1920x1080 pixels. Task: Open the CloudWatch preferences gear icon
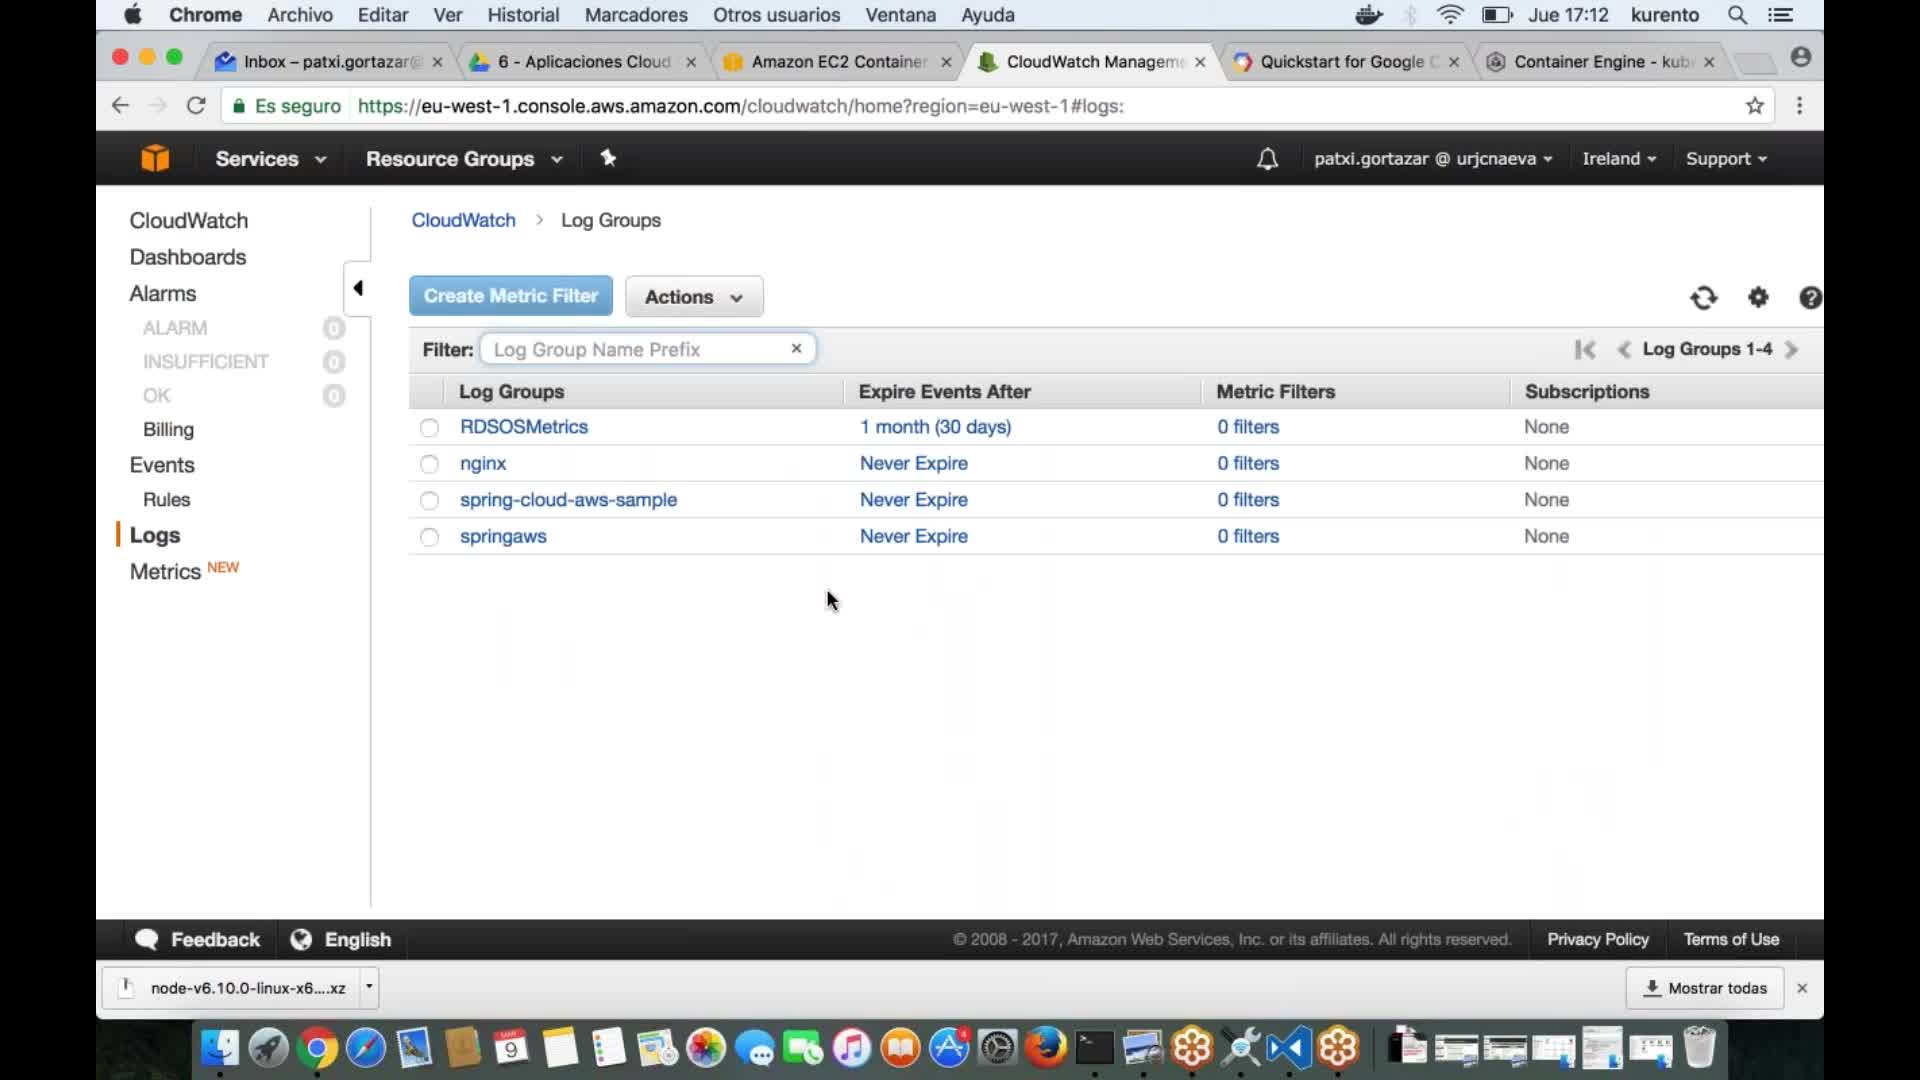tap(1758, 298)
